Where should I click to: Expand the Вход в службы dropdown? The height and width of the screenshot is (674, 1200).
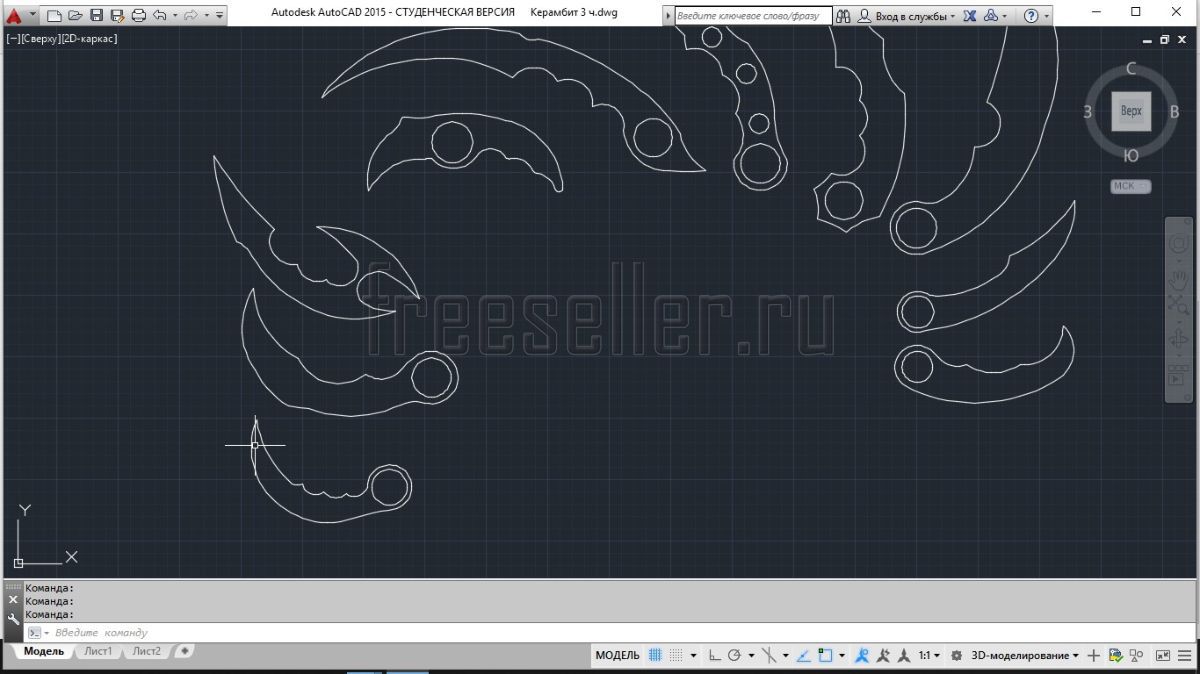[x=952, y=16]
